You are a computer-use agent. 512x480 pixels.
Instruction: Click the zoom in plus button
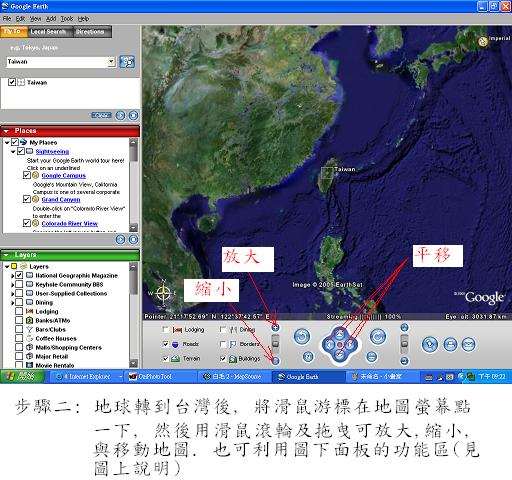click(x=275, y=328)
